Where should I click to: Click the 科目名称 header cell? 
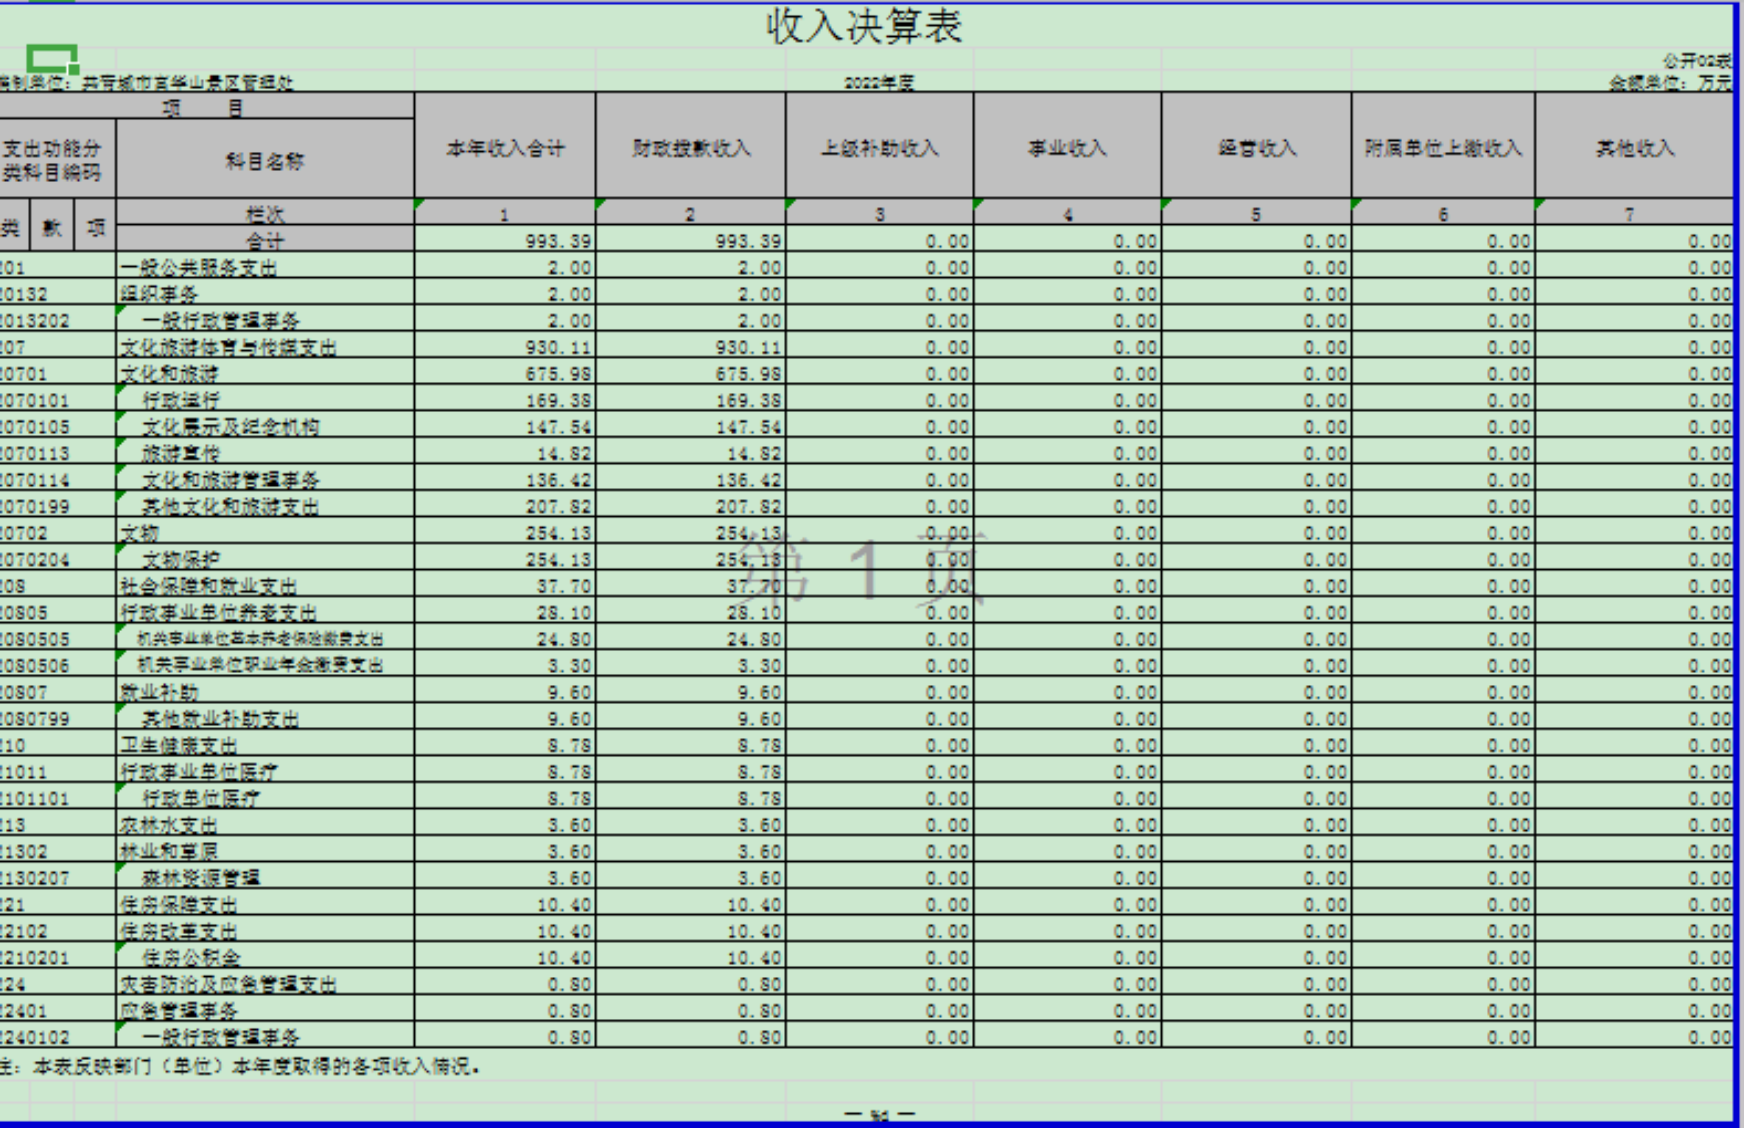coord(265,160)
